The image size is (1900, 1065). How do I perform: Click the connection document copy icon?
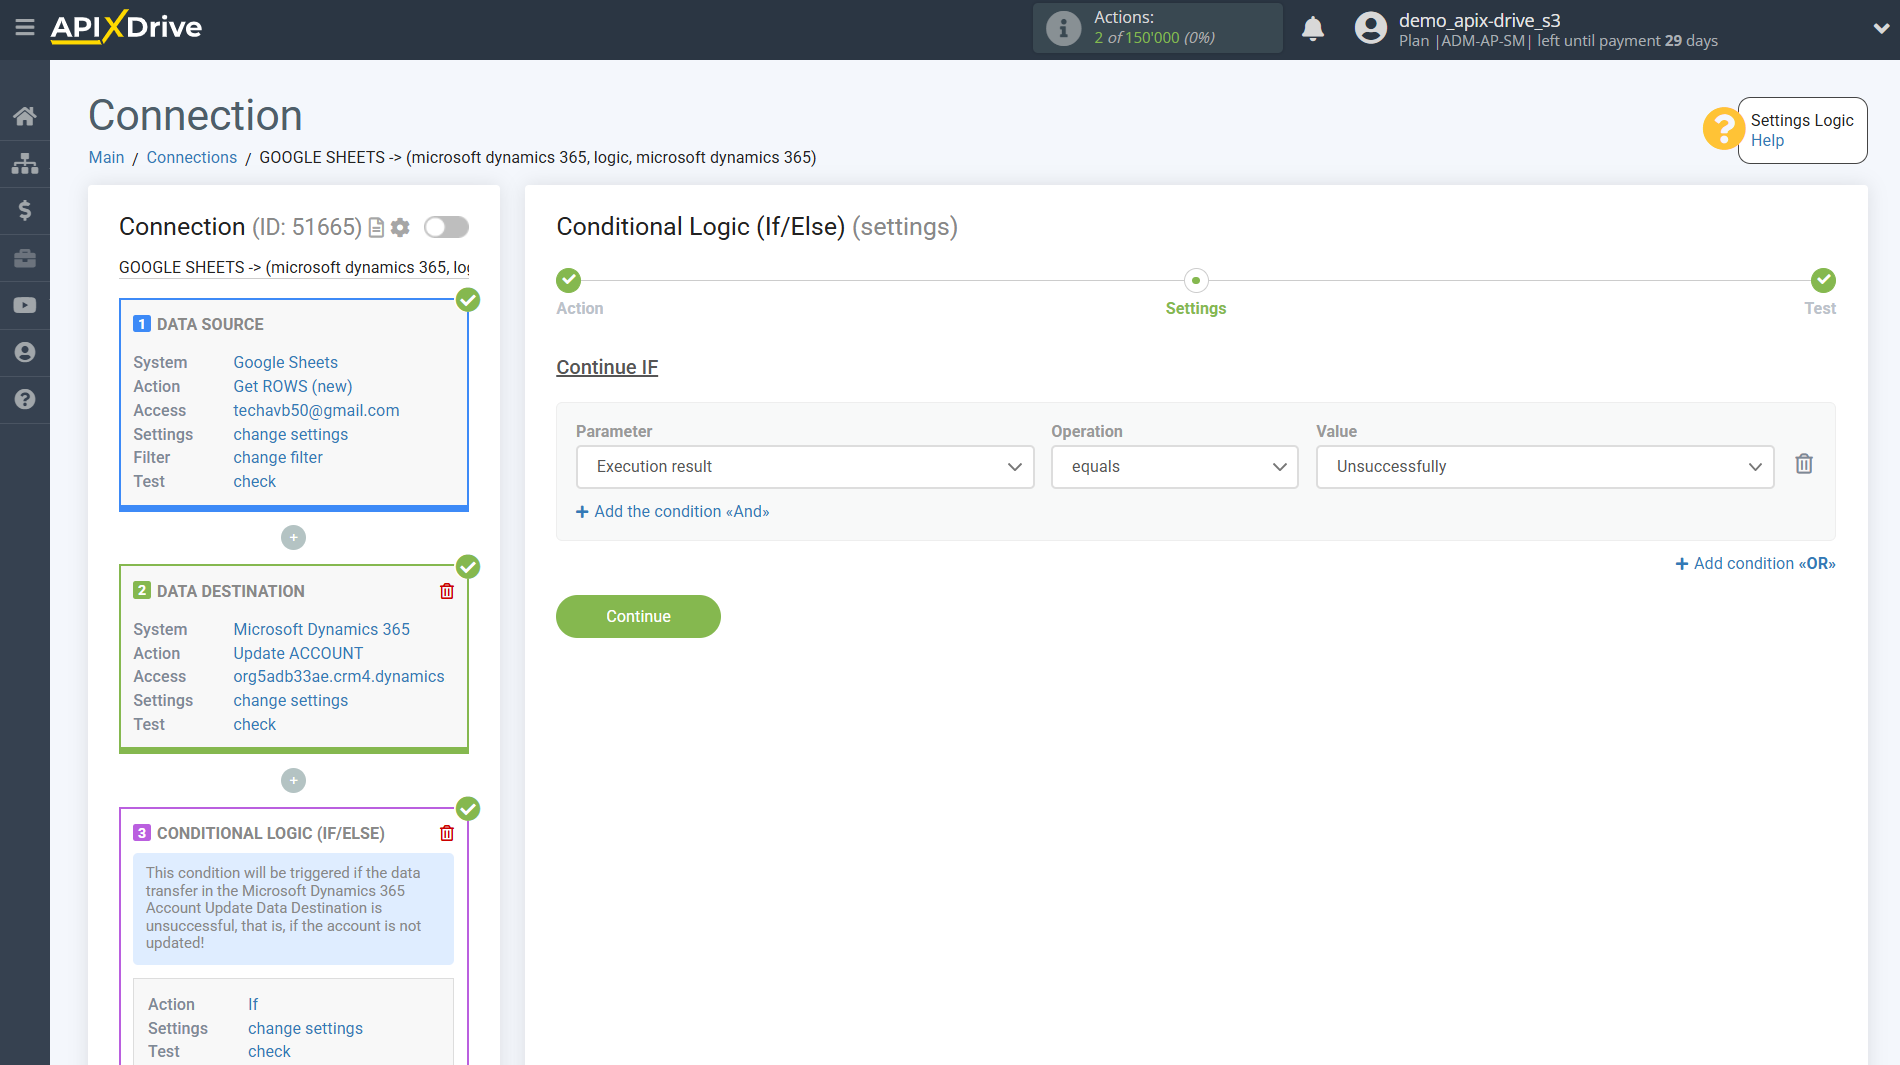click(376, 228)
